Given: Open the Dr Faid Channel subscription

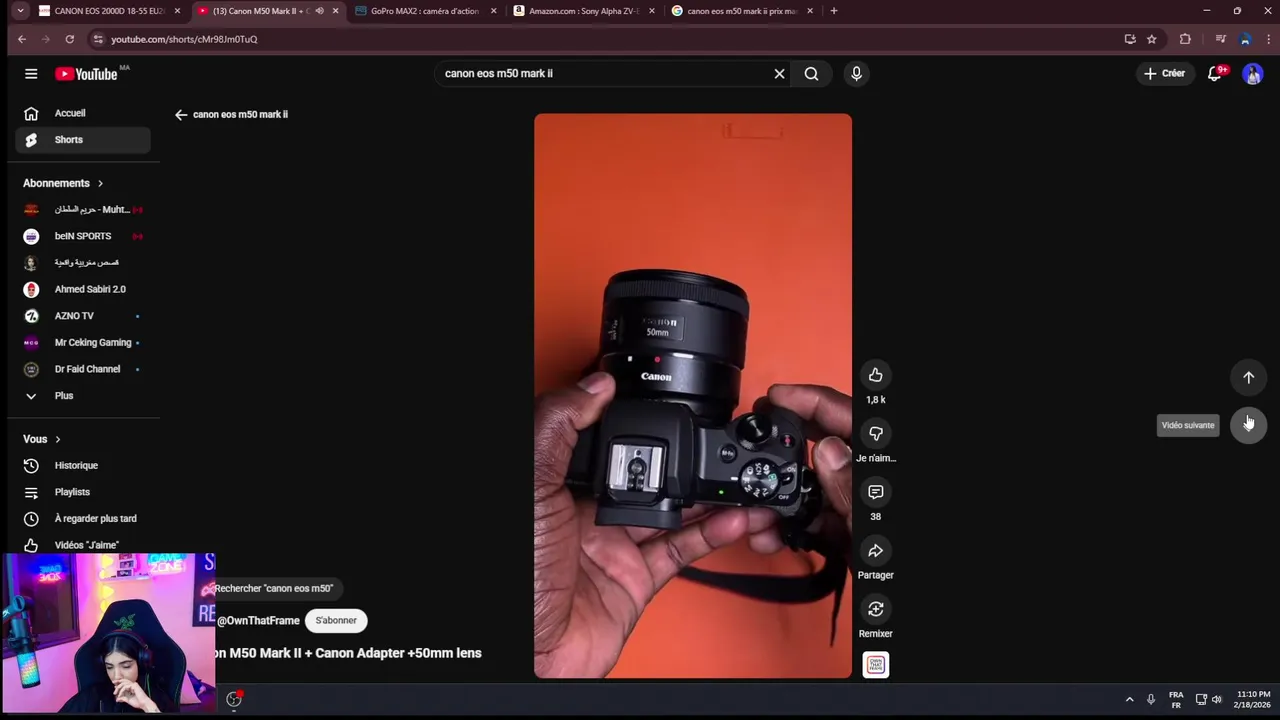Looking at the screenshot, I should 83,369.
